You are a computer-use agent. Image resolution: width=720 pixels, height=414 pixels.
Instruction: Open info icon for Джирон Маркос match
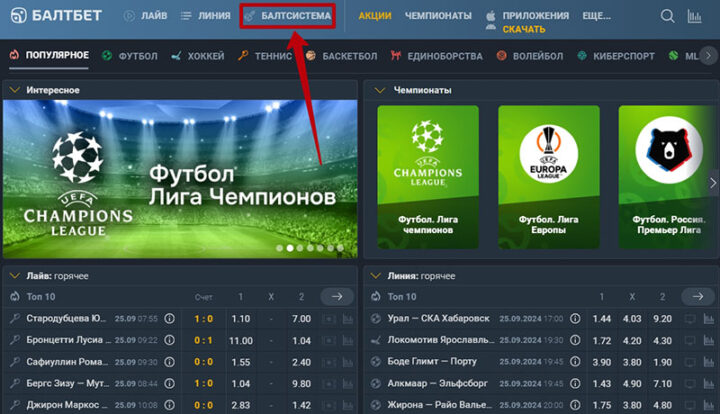(169, 405)
